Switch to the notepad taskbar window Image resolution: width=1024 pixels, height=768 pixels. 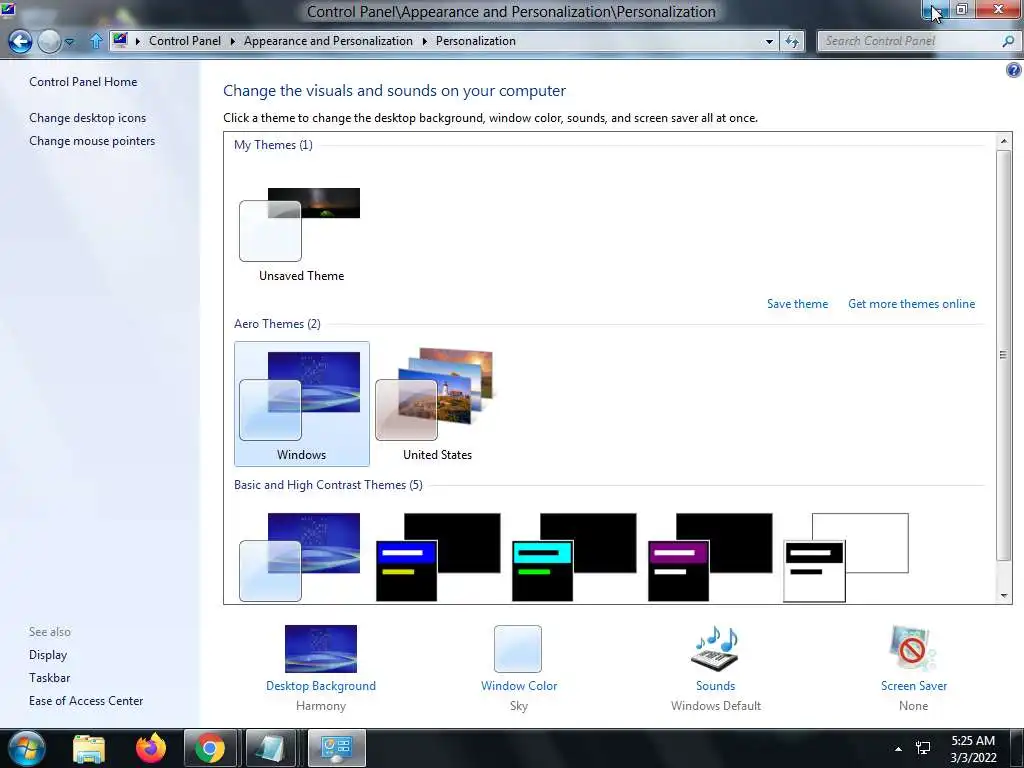point(270,748)
